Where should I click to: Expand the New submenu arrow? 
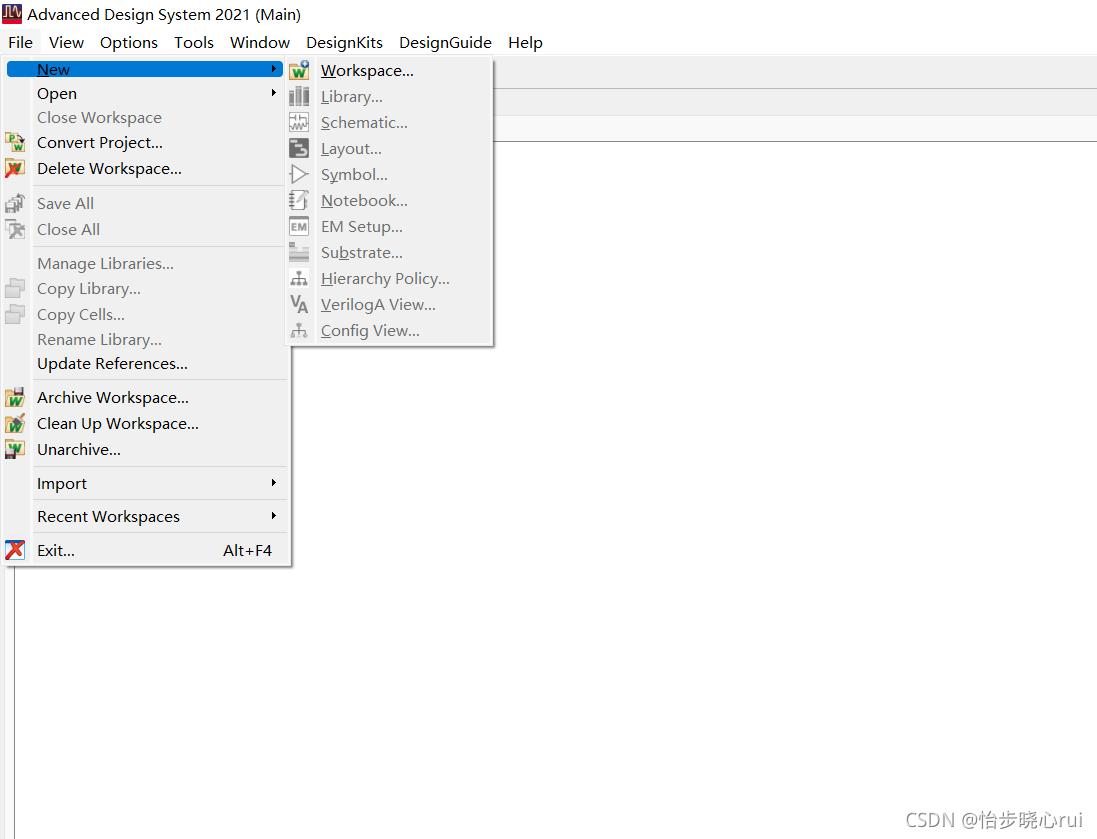pyautogui.click(x=274, y=69)
